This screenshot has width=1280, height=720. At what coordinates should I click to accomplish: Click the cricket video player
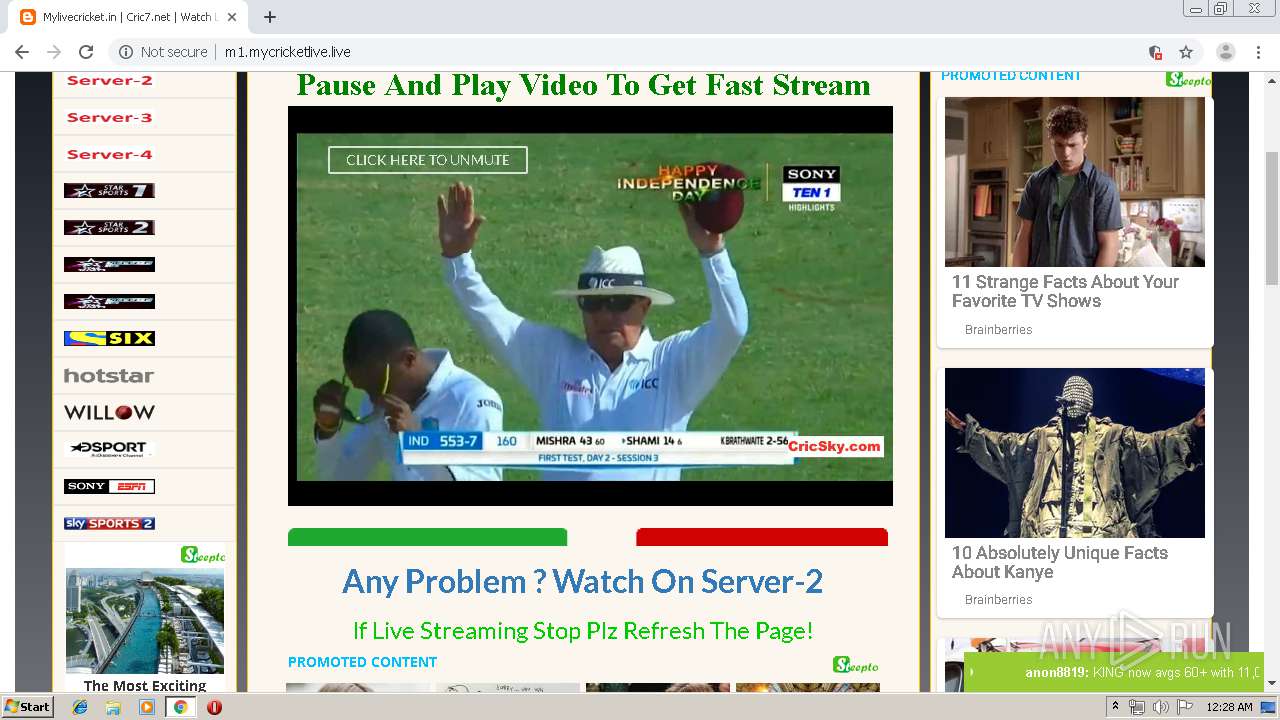coord(590,306)
